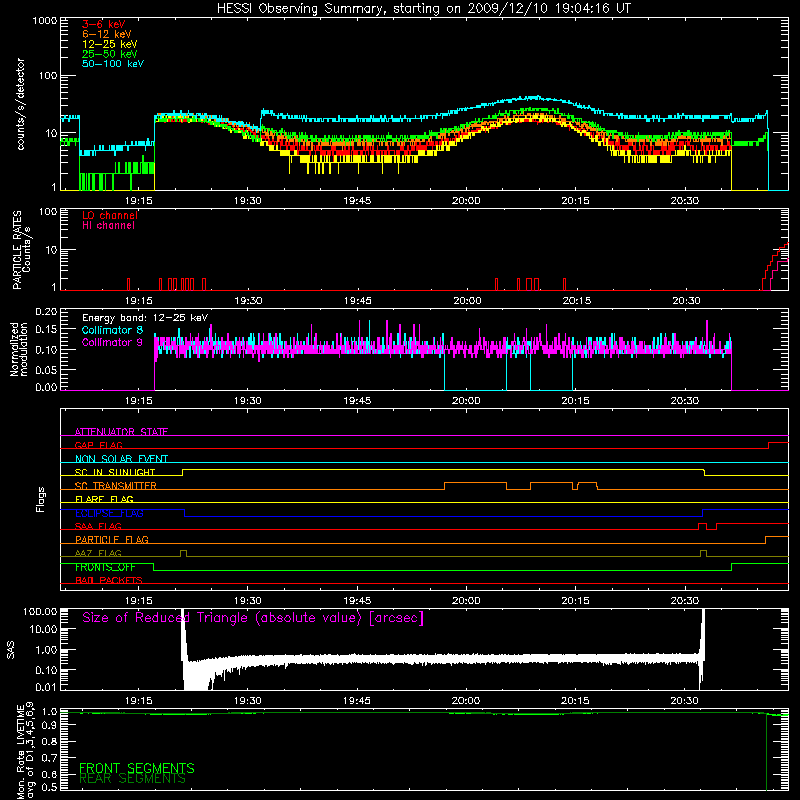The height and width of the screenshot is (800, 800).
Task: Click the Flags panel axis label
Action: [41, 499]
